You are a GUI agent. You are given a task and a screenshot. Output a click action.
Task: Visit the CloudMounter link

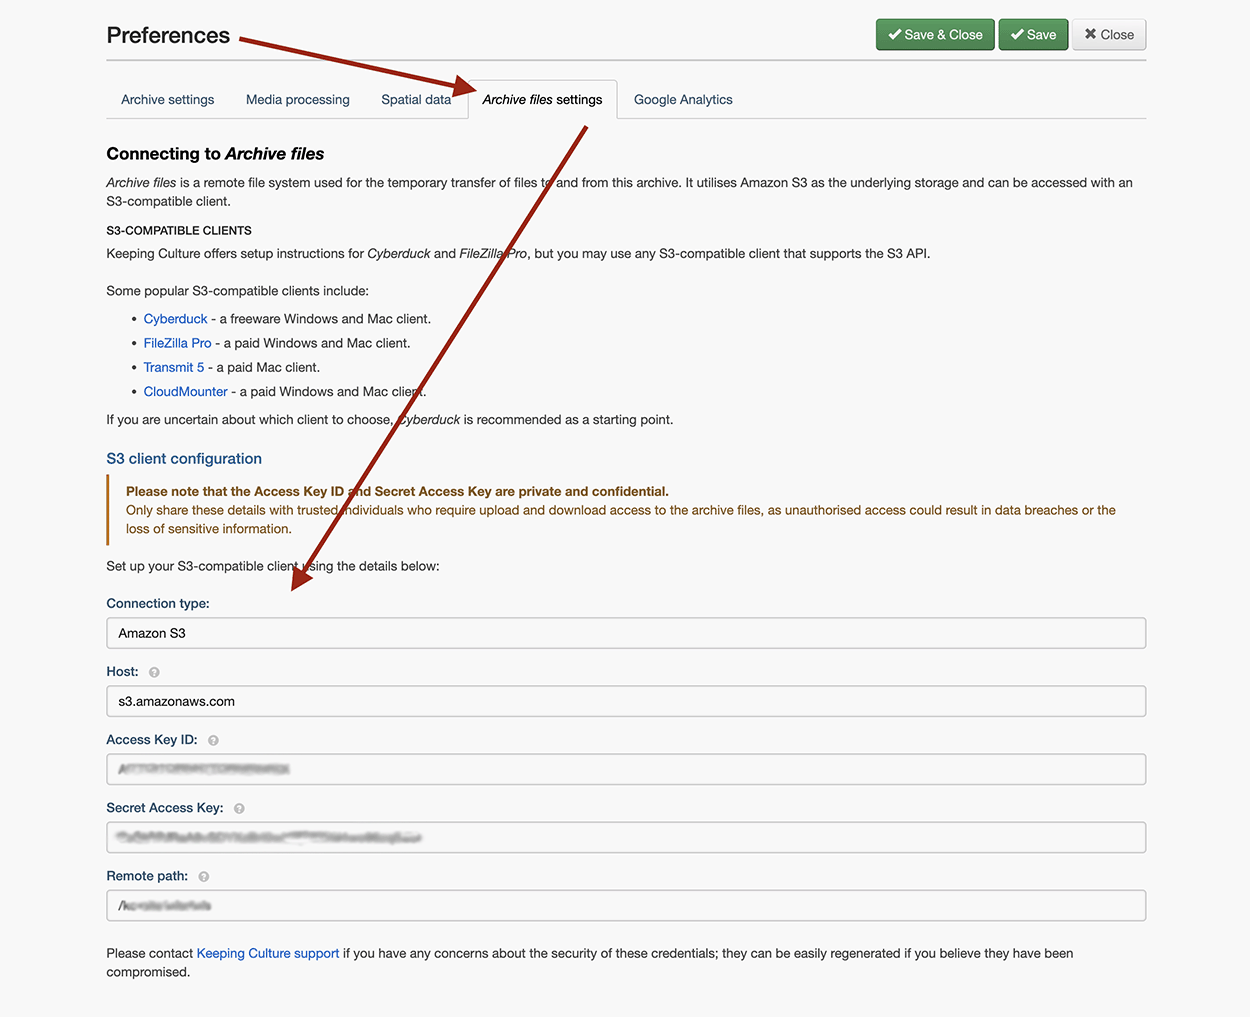[x=186, y=392]
